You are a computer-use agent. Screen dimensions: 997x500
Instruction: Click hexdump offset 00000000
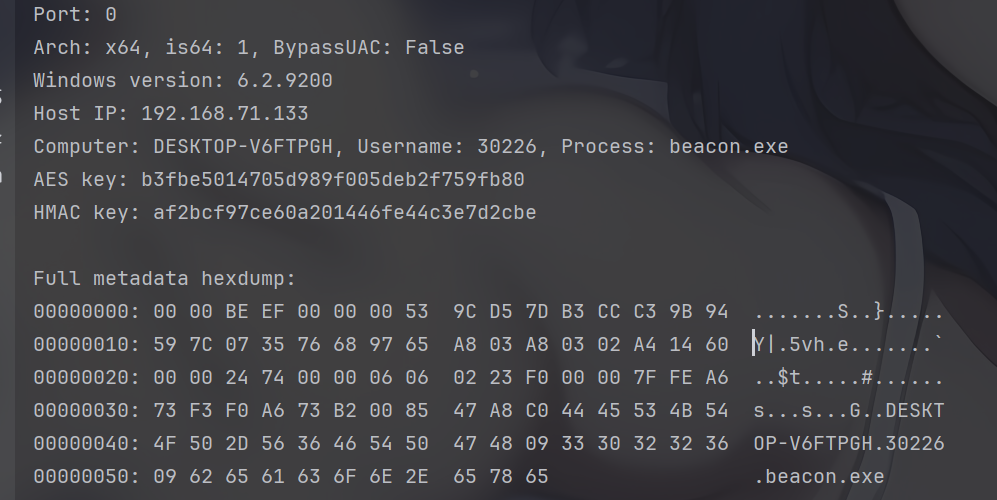(x=86, y=312)
